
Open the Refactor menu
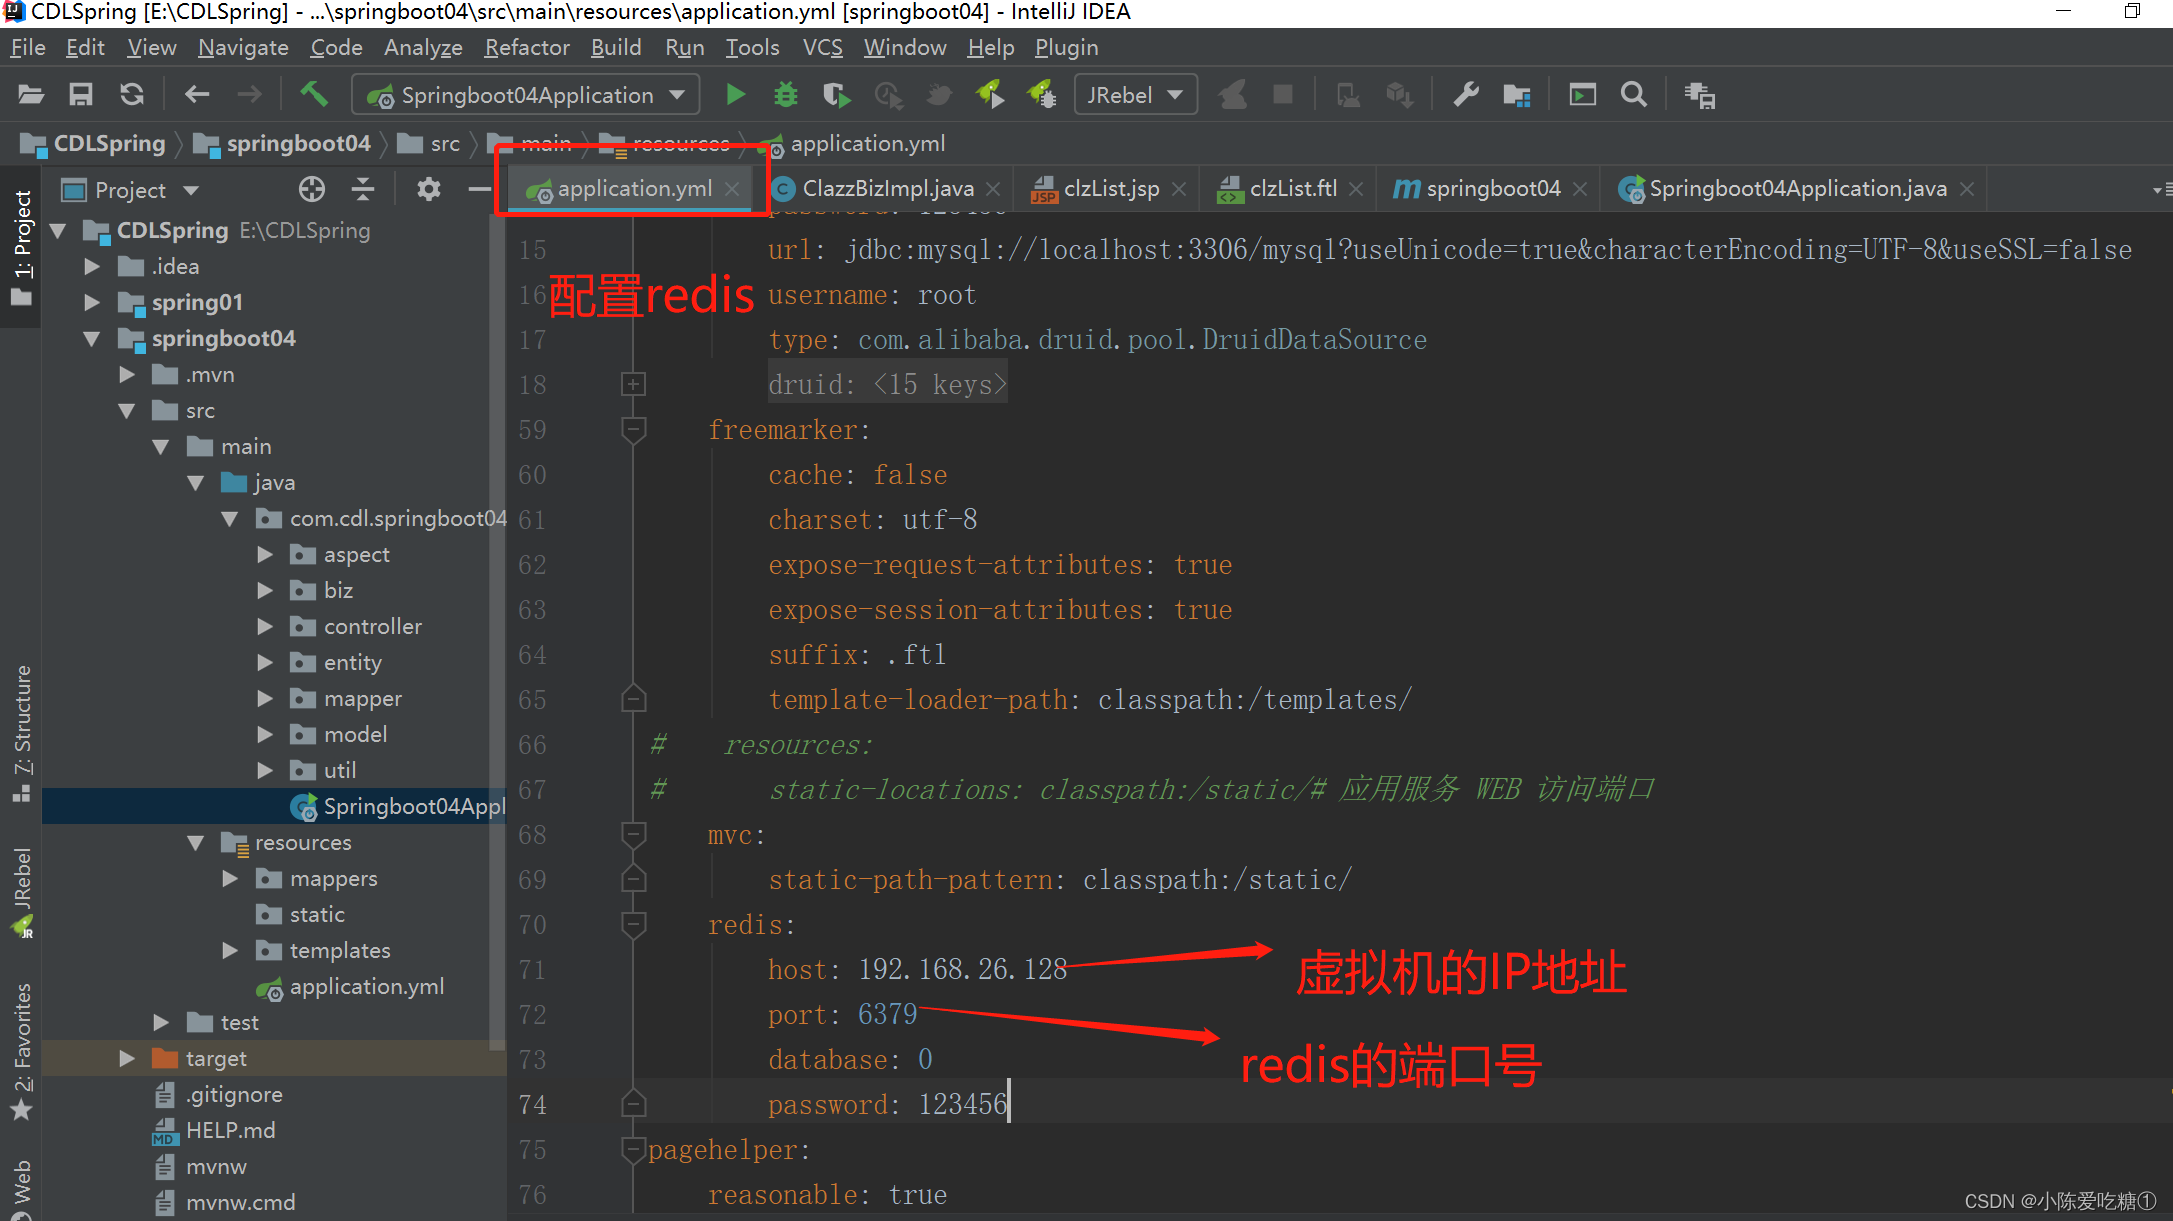(527, 47)
